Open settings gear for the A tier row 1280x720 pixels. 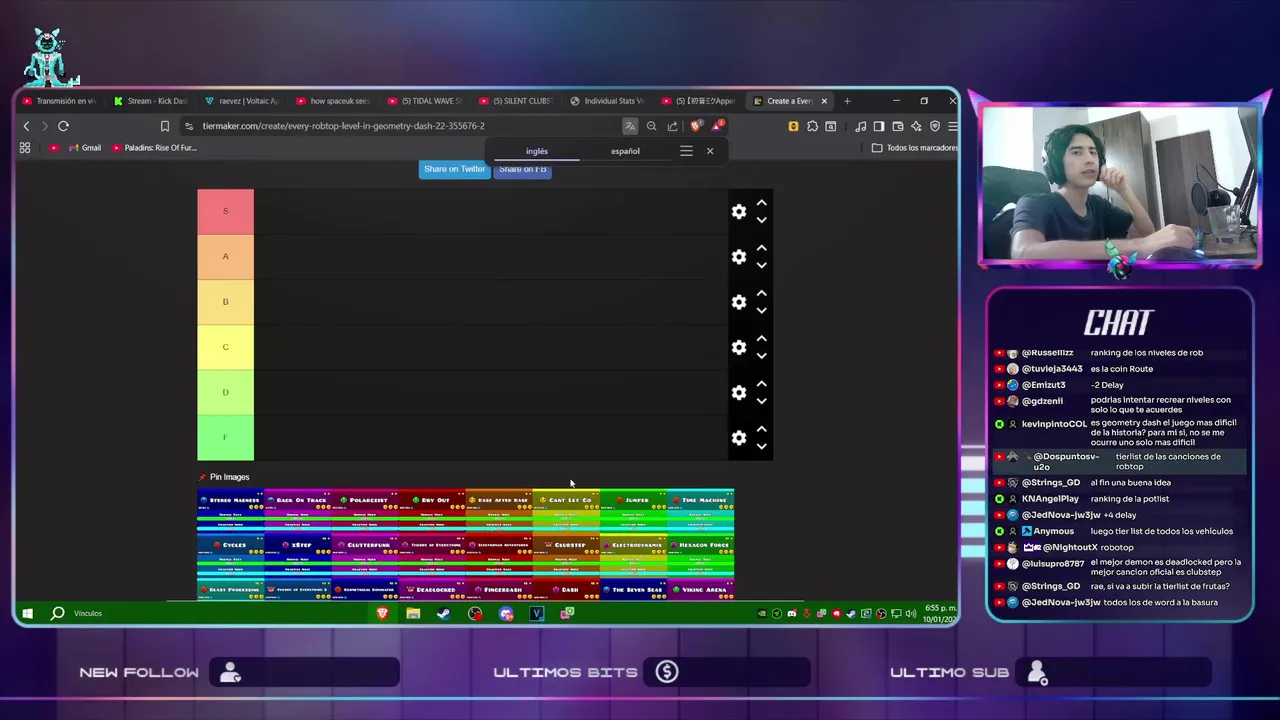[x=738, y=257]
